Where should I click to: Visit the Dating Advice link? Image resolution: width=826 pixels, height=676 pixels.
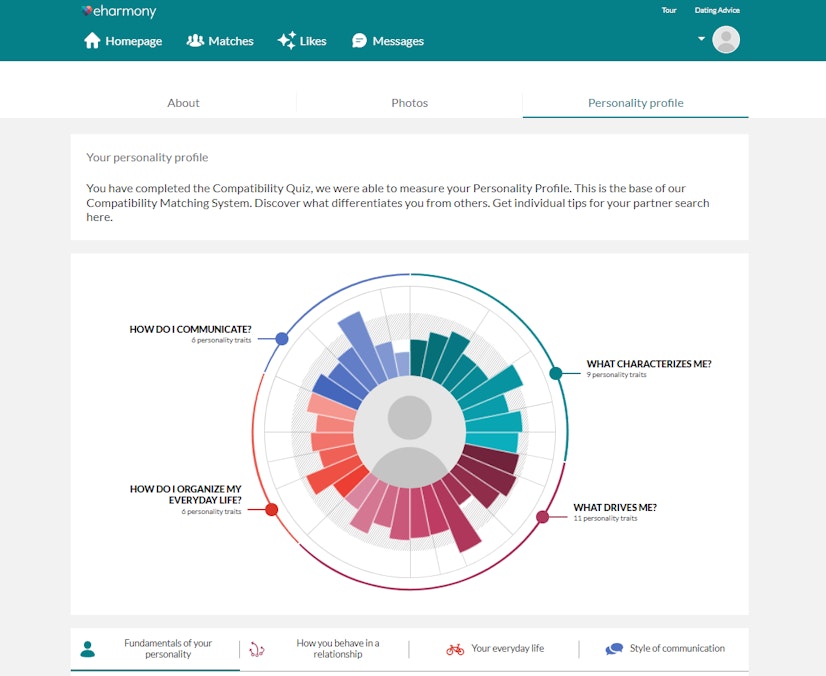point(717,10)
